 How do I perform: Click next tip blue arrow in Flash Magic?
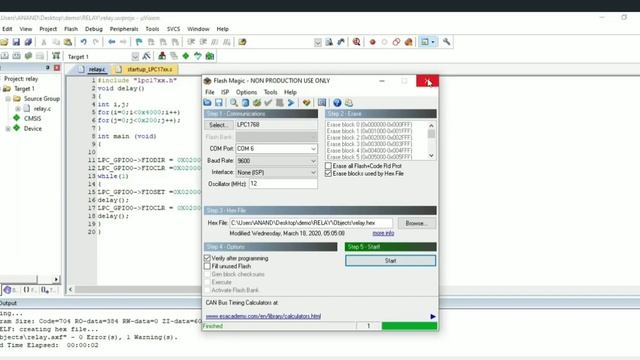tap(433, 316)
